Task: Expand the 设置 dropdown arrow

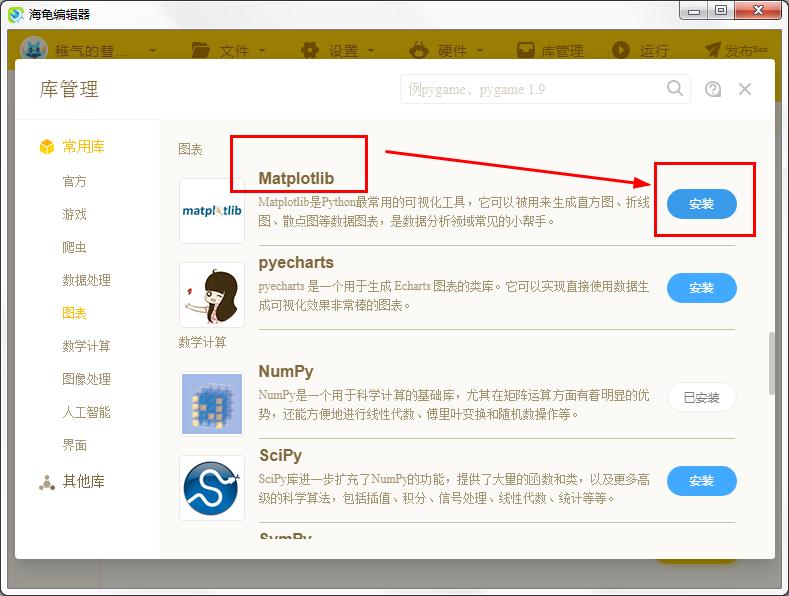Action: click(371, 50)
